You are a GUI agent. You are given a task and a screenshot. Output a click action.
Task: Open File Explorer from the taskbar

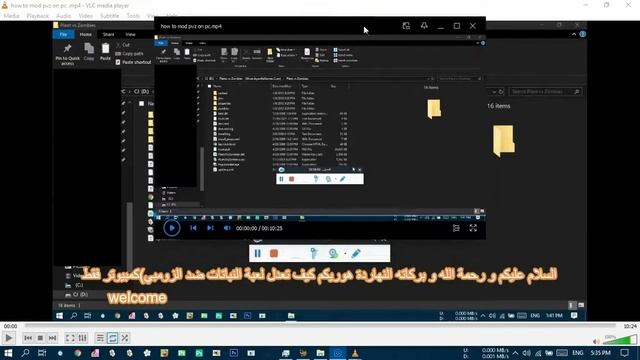click(x=320, y=353)
